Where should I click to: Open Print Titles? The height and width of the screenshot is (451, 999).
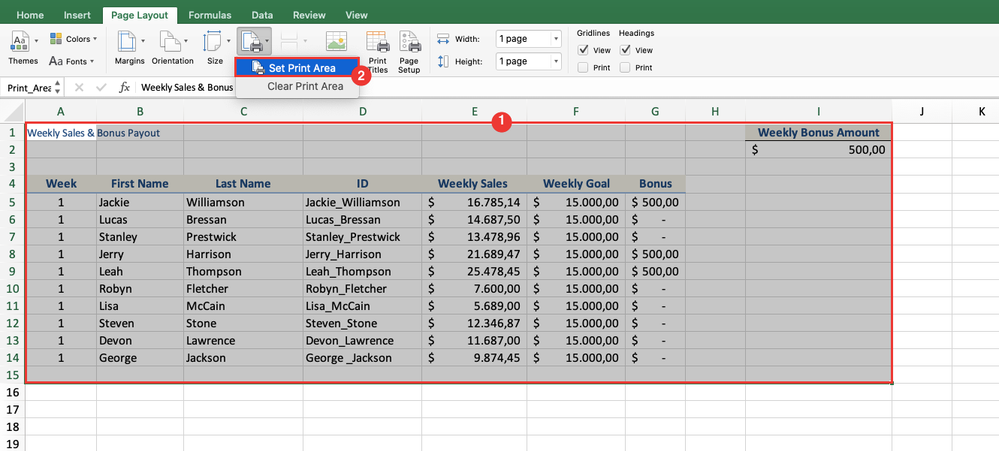[377, 52]
